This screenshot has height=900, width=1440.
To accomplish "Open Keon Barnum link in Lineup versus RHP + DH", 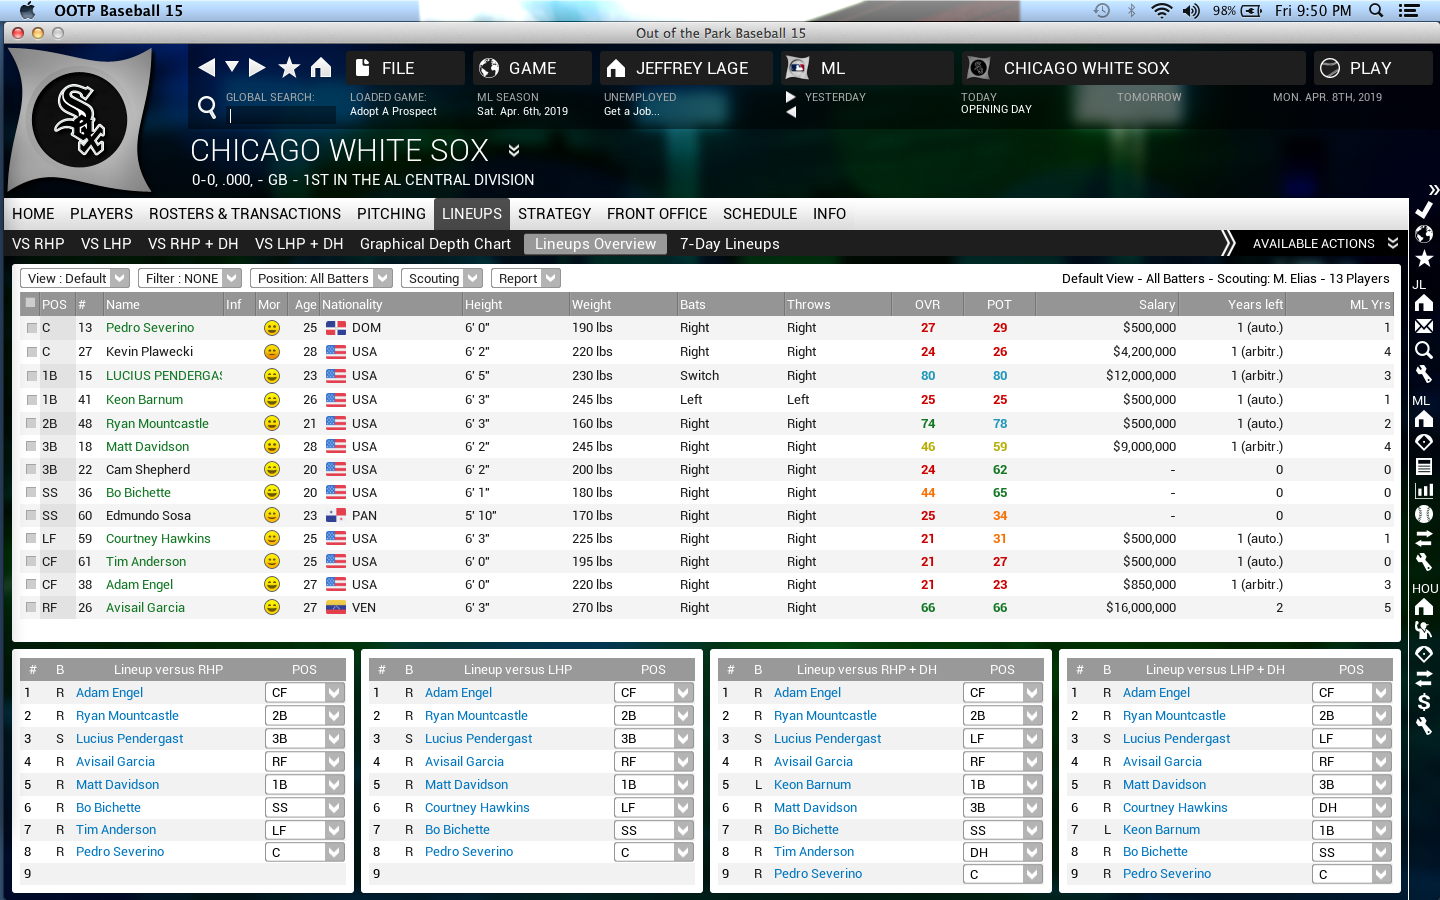I will point(812,785).
